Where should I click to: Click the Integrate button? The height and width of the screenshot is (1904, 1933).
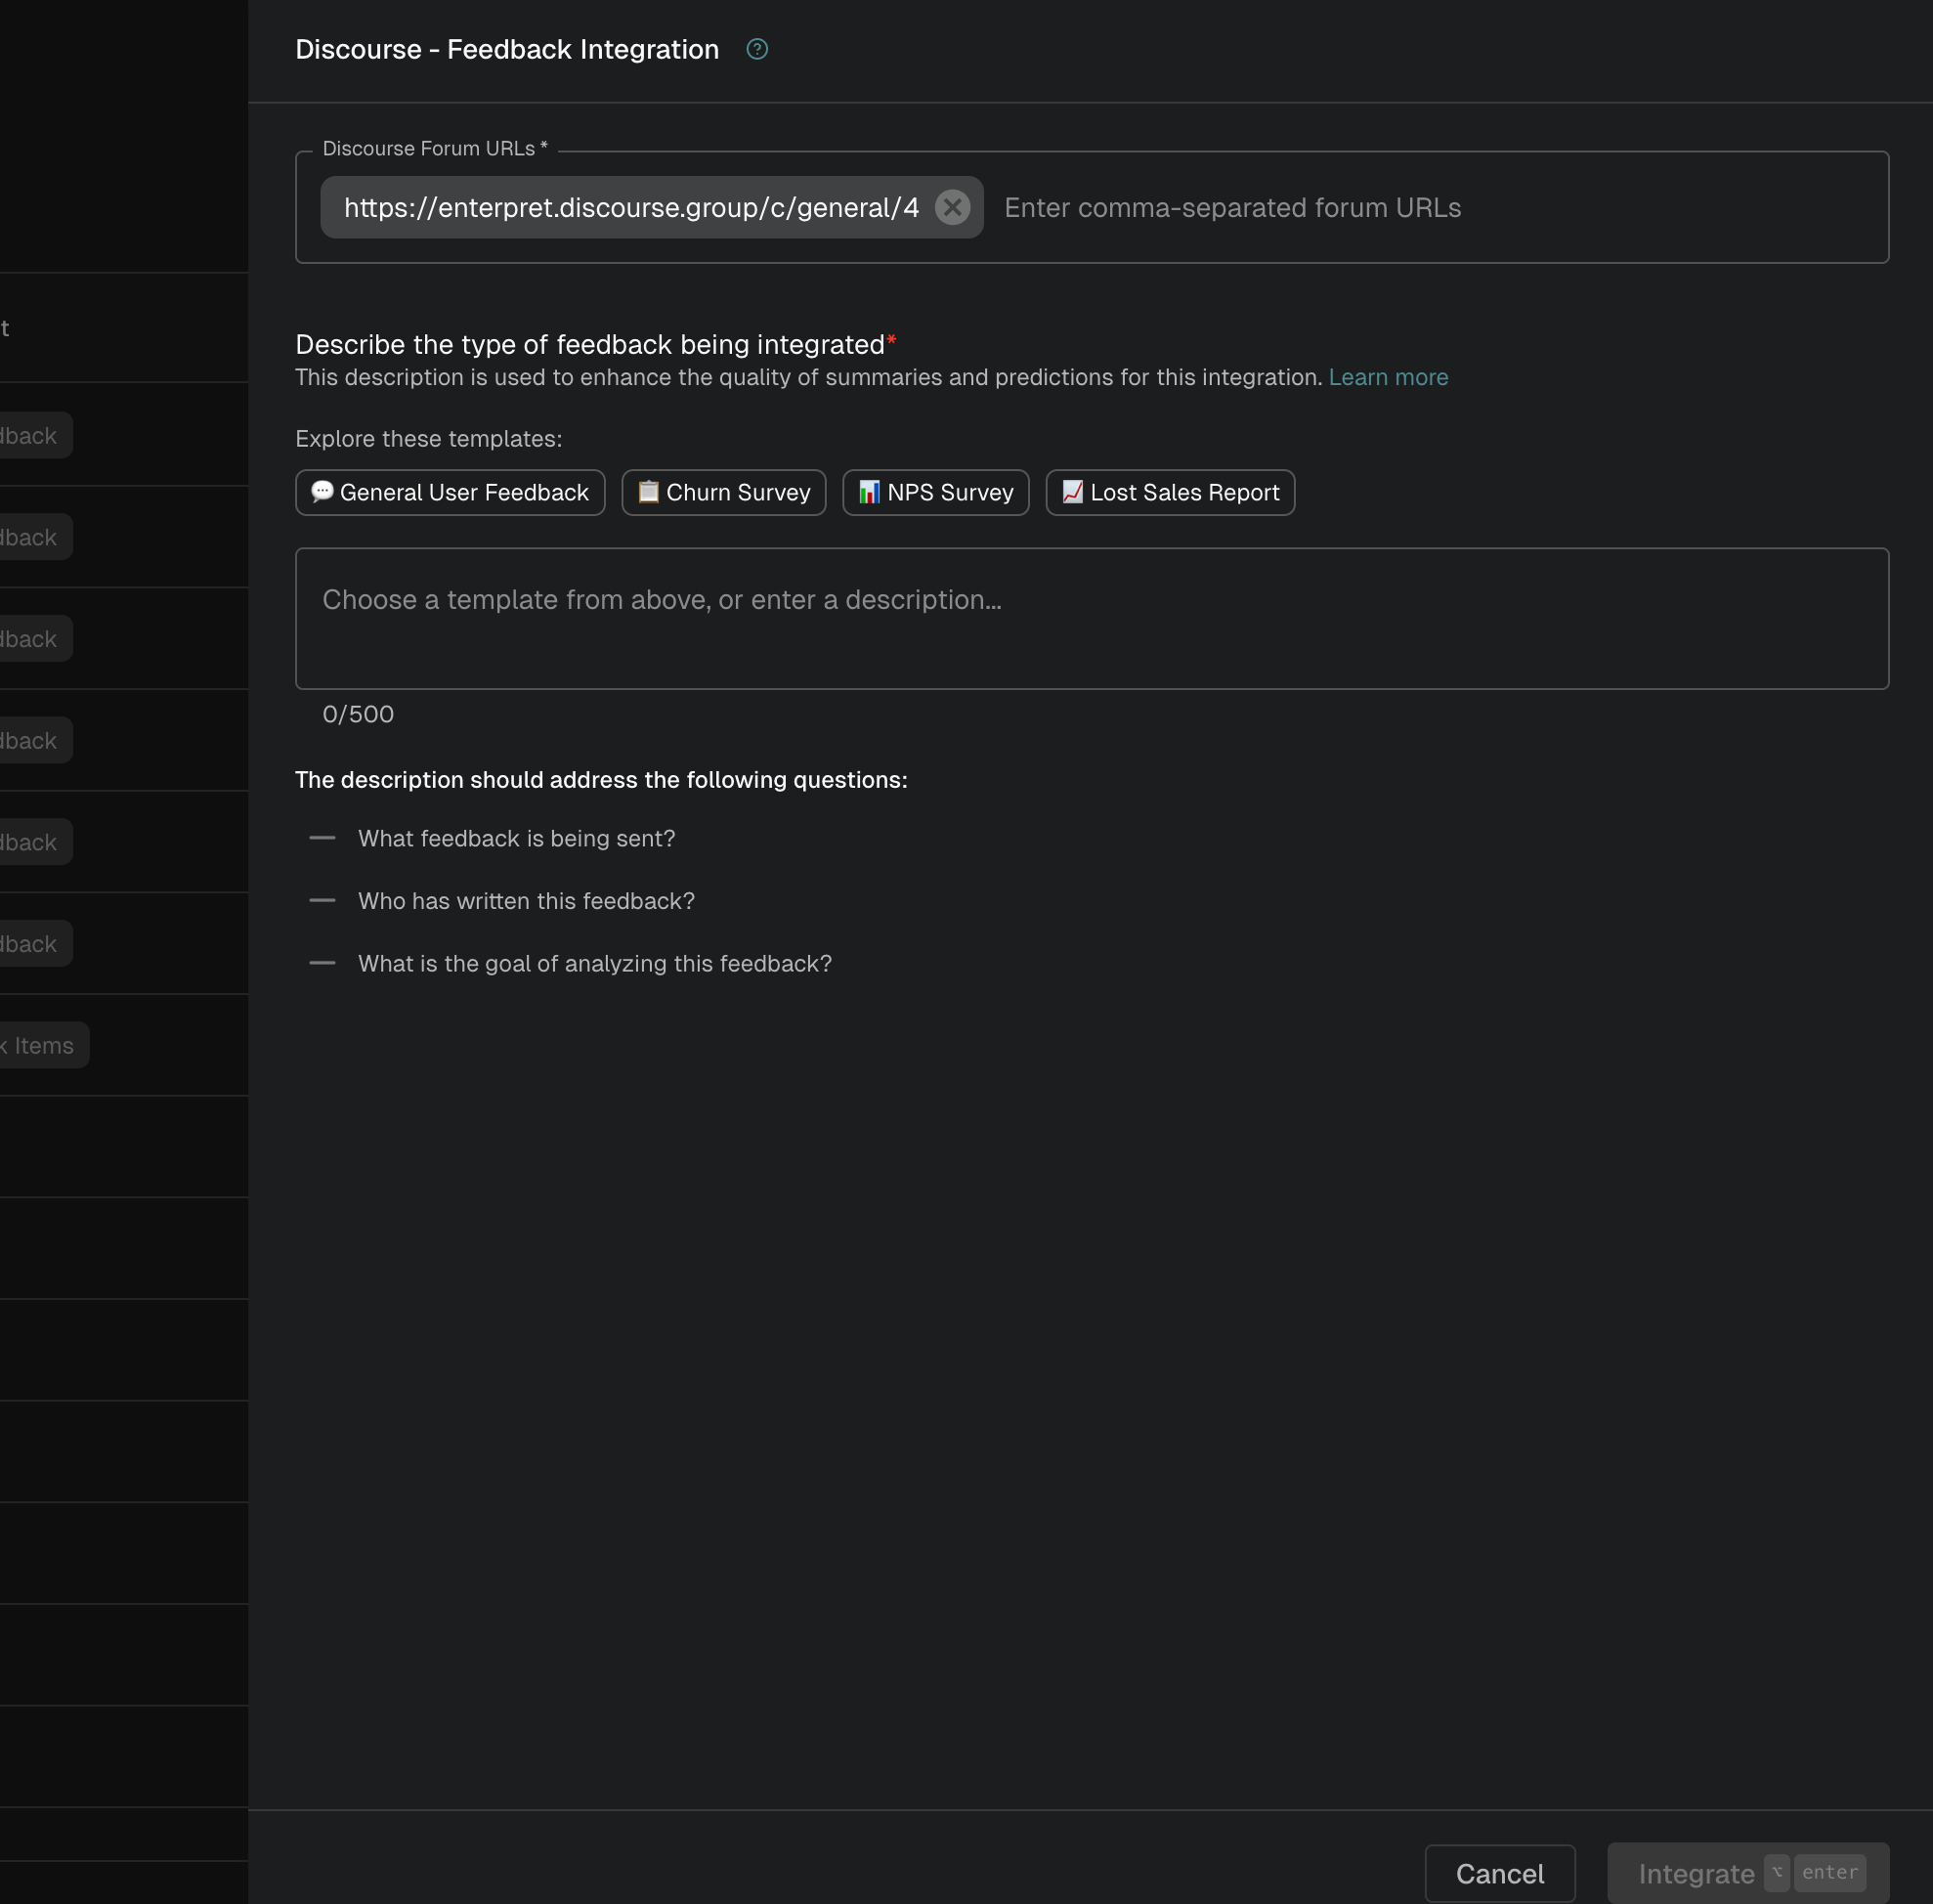(x=1748, y=1873)
